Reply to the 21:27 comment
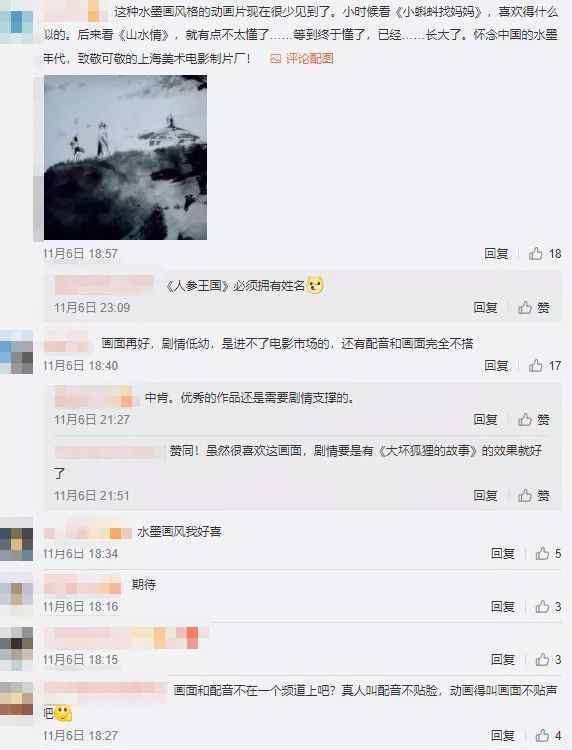The image size is (572, 750). click(485, 419)
